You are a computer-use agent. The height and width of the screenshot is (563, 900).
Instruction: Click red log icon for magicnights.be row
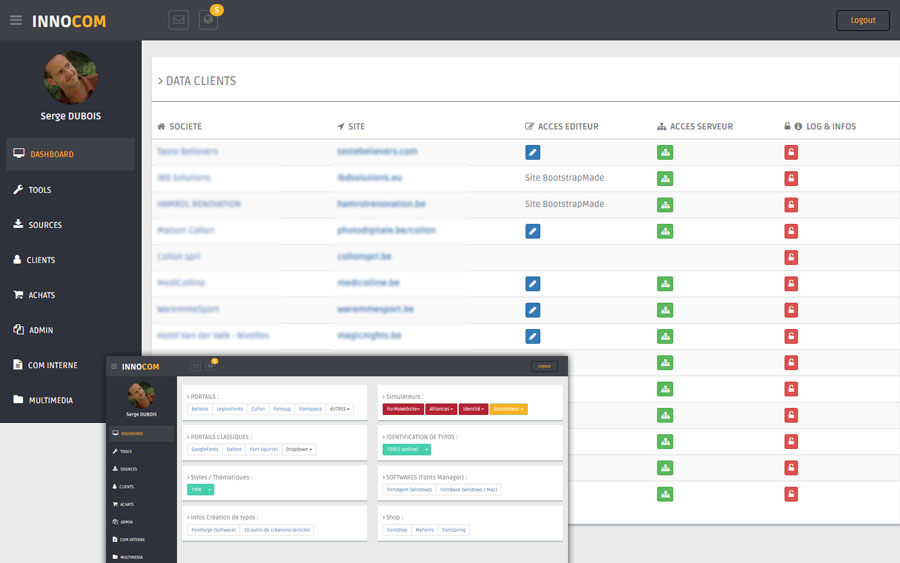[791, 336]
